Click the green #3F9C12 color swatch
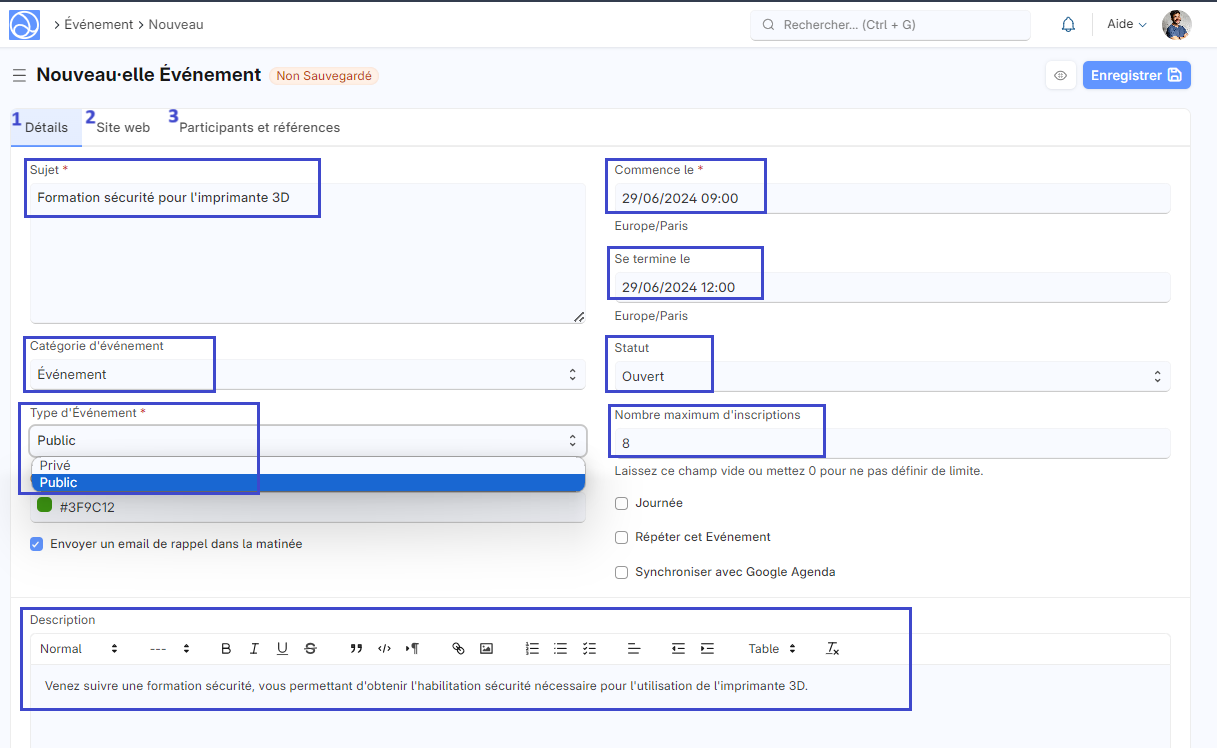 click(45, 506)
